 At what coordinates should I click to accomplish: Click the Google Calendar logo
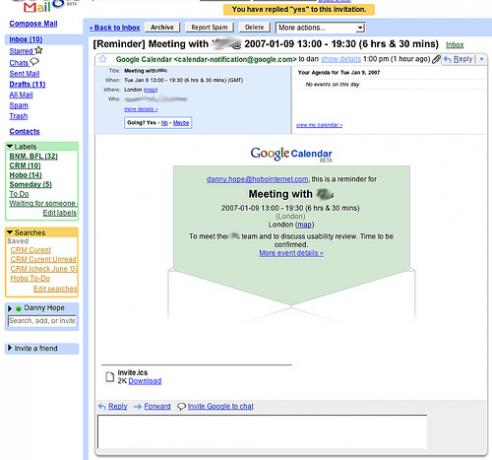pyautogui.click(x=291, y=154)
